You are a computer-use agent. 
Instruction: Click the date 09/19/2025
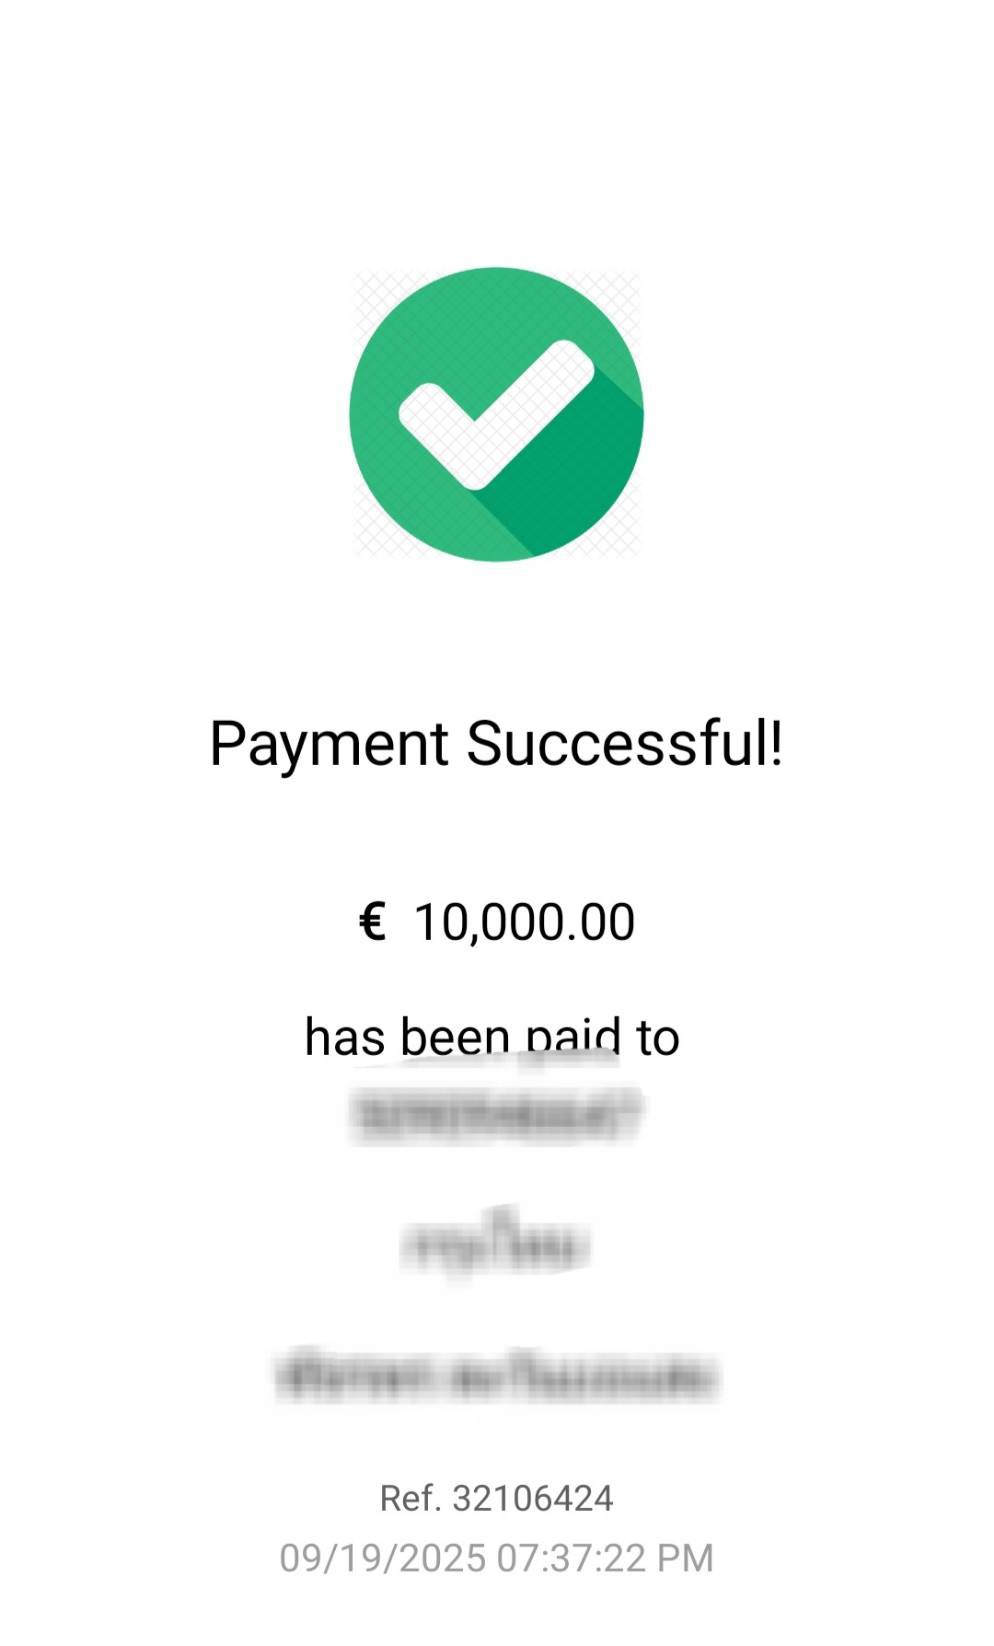coord(383,1558)
